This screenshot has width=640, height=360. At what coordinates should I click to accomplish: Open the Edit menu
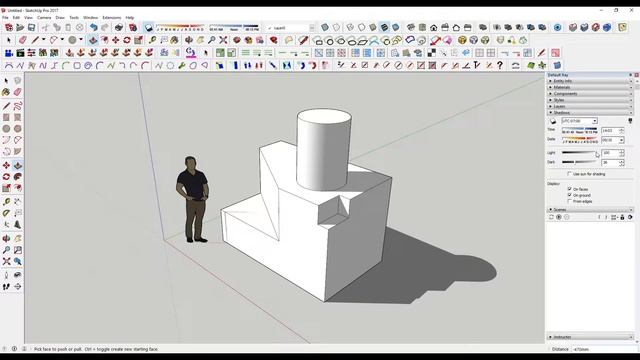[x=16, y=18]
